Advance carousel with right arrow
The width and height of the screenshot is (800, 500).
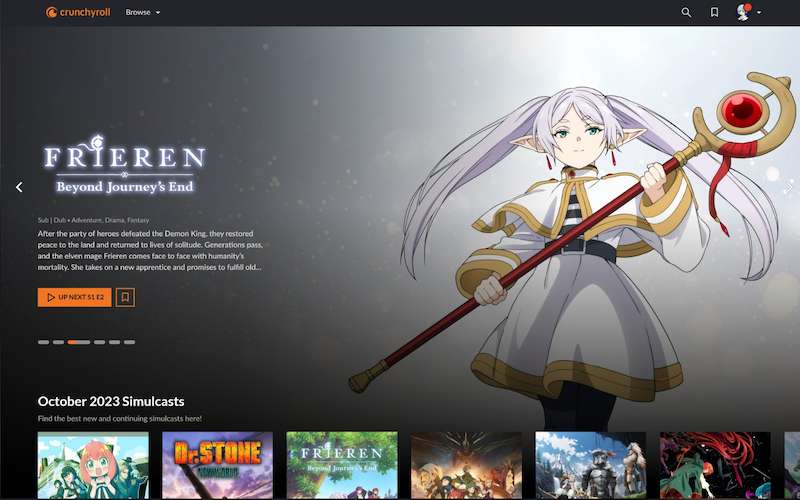point(787,187)
